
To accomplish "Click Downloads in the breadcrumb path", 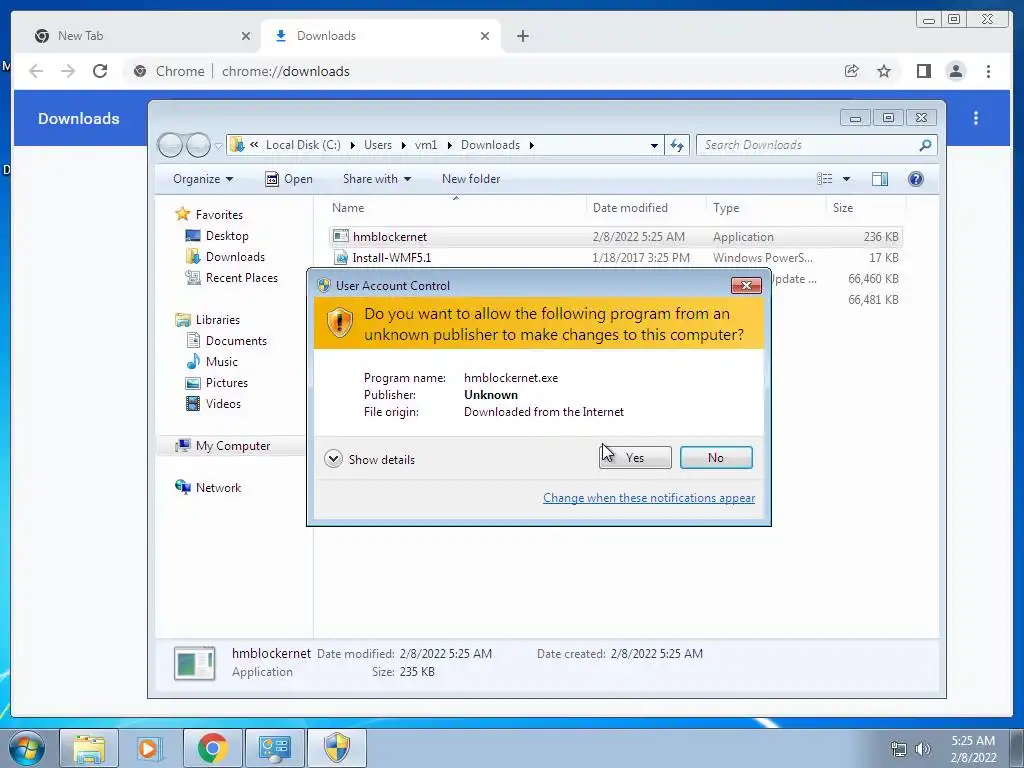I will pos(490,145).
